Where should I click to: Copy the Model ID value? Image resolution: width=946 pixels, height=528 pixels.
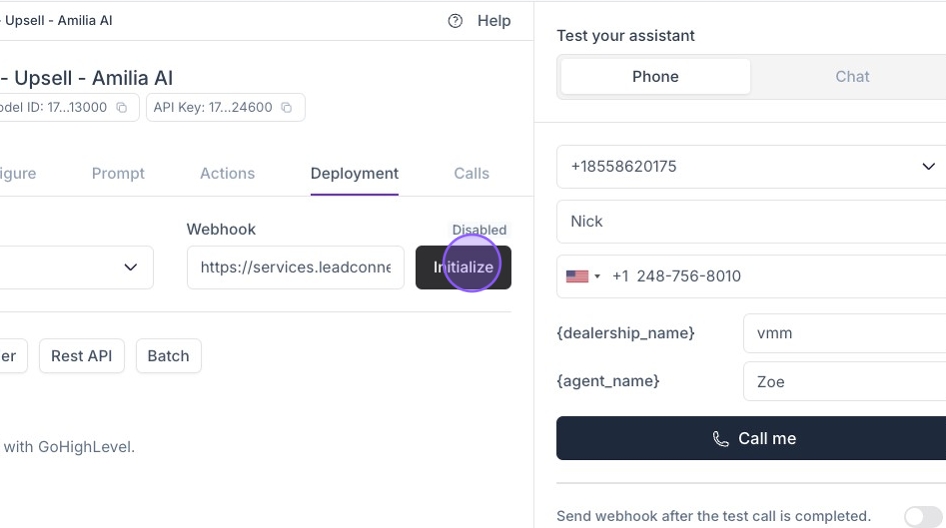tap(122, 108)
